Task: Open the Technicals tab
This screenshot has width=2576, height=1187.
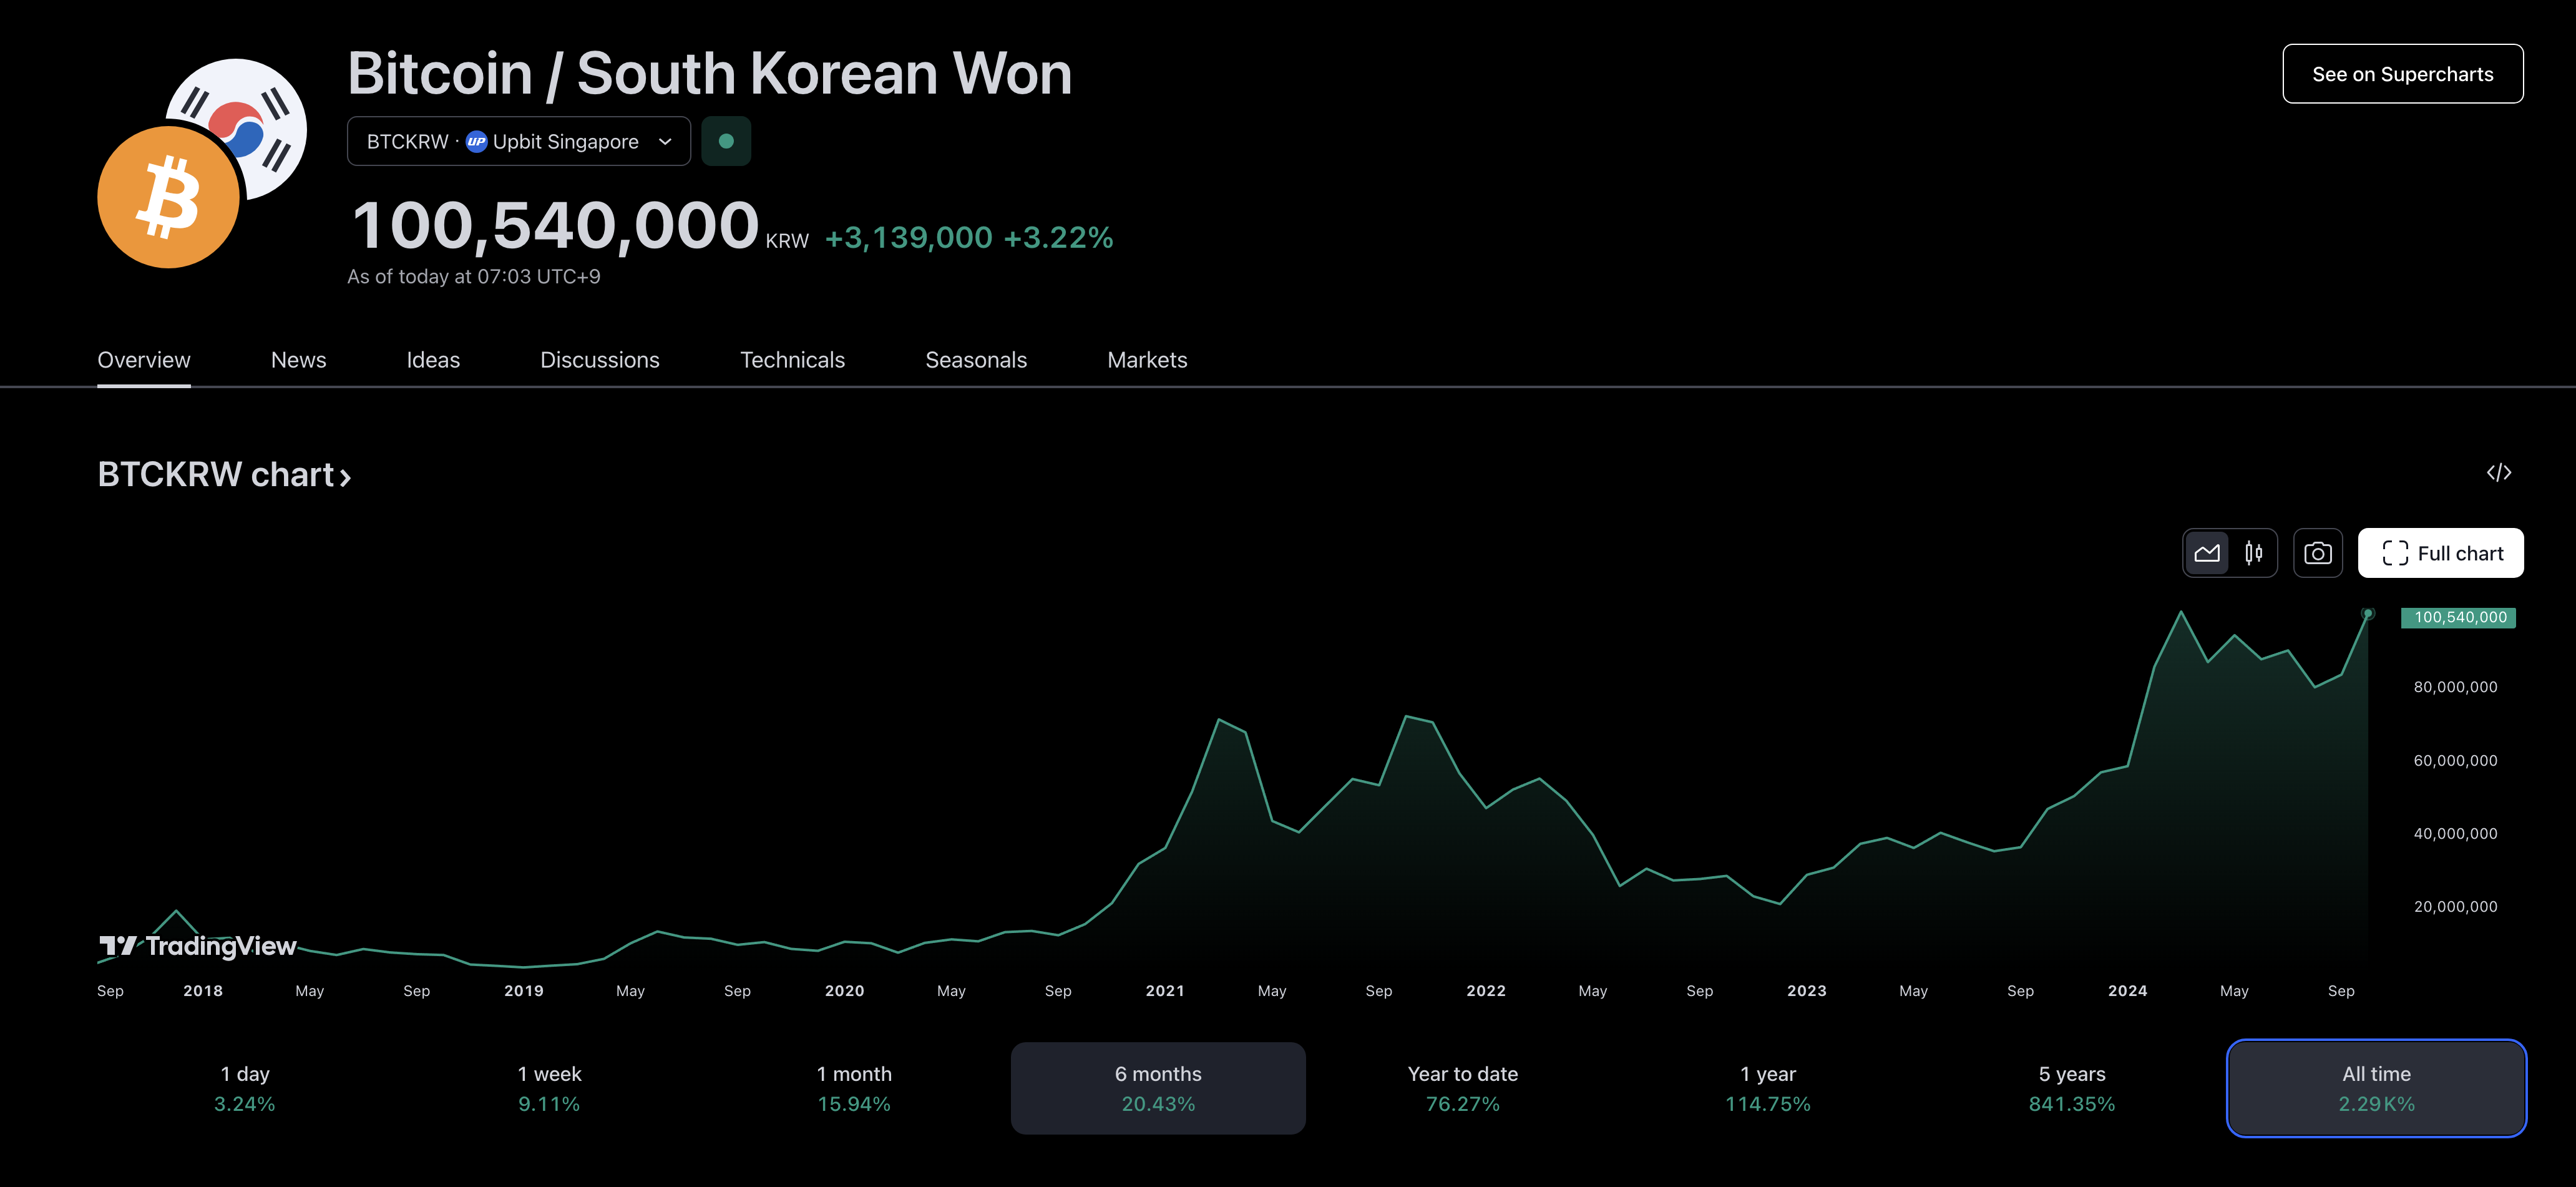Action: point(792,360)
